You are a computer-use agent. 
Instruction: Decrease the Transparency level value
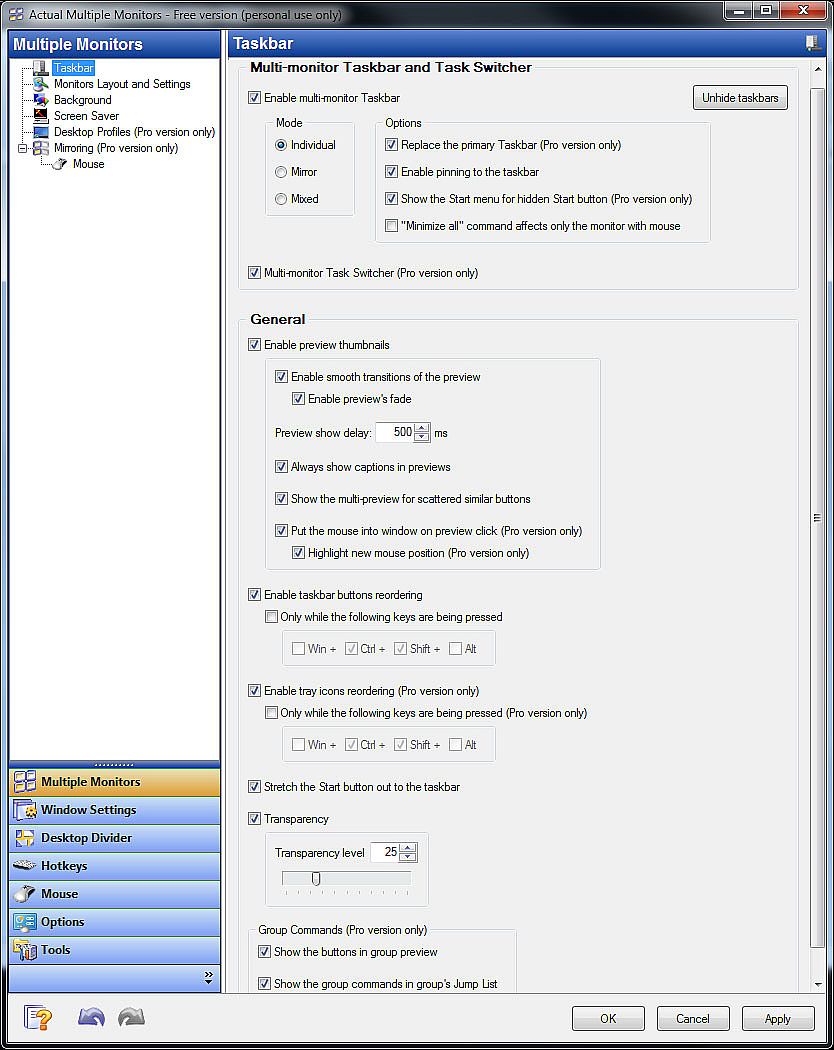[408, 857]
